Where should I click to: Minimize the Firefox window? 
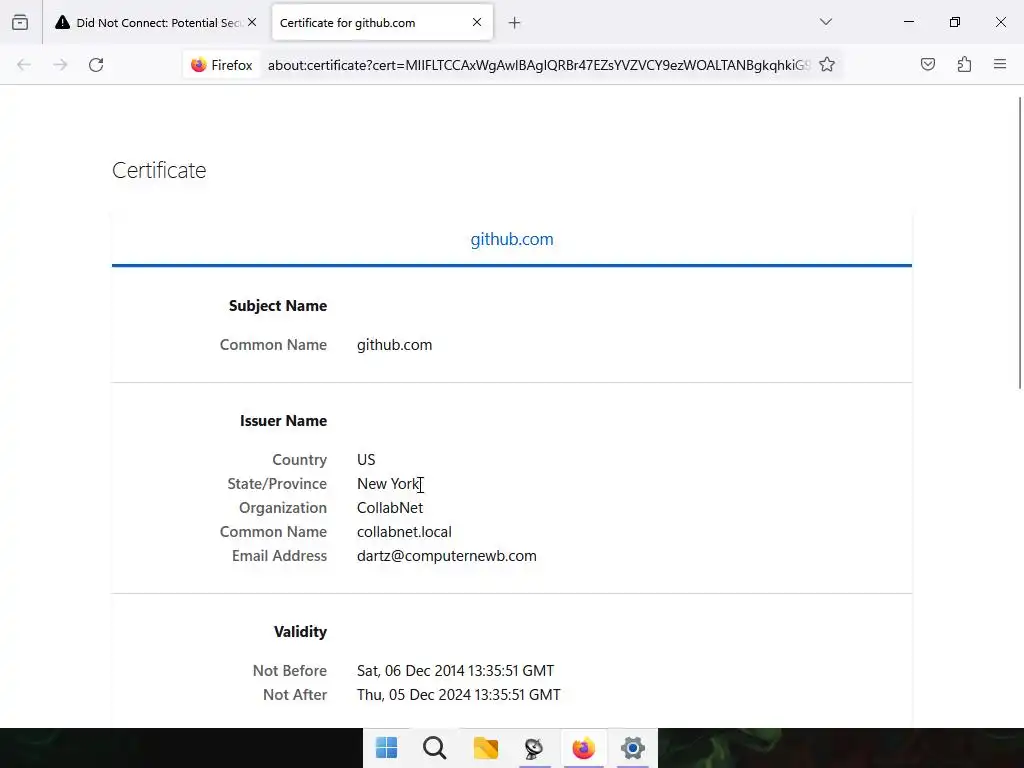[x=908, y=22]
